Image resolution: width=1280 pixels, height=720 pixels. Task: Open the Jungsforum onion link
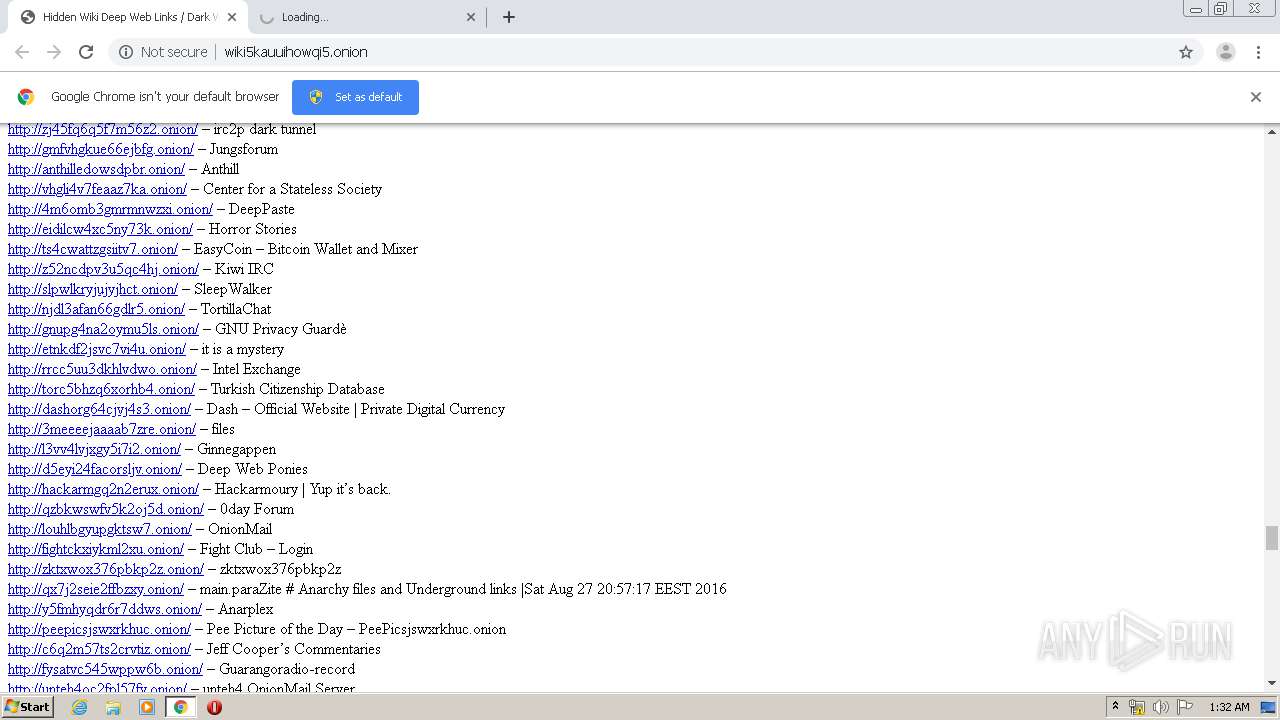(101, 149)
